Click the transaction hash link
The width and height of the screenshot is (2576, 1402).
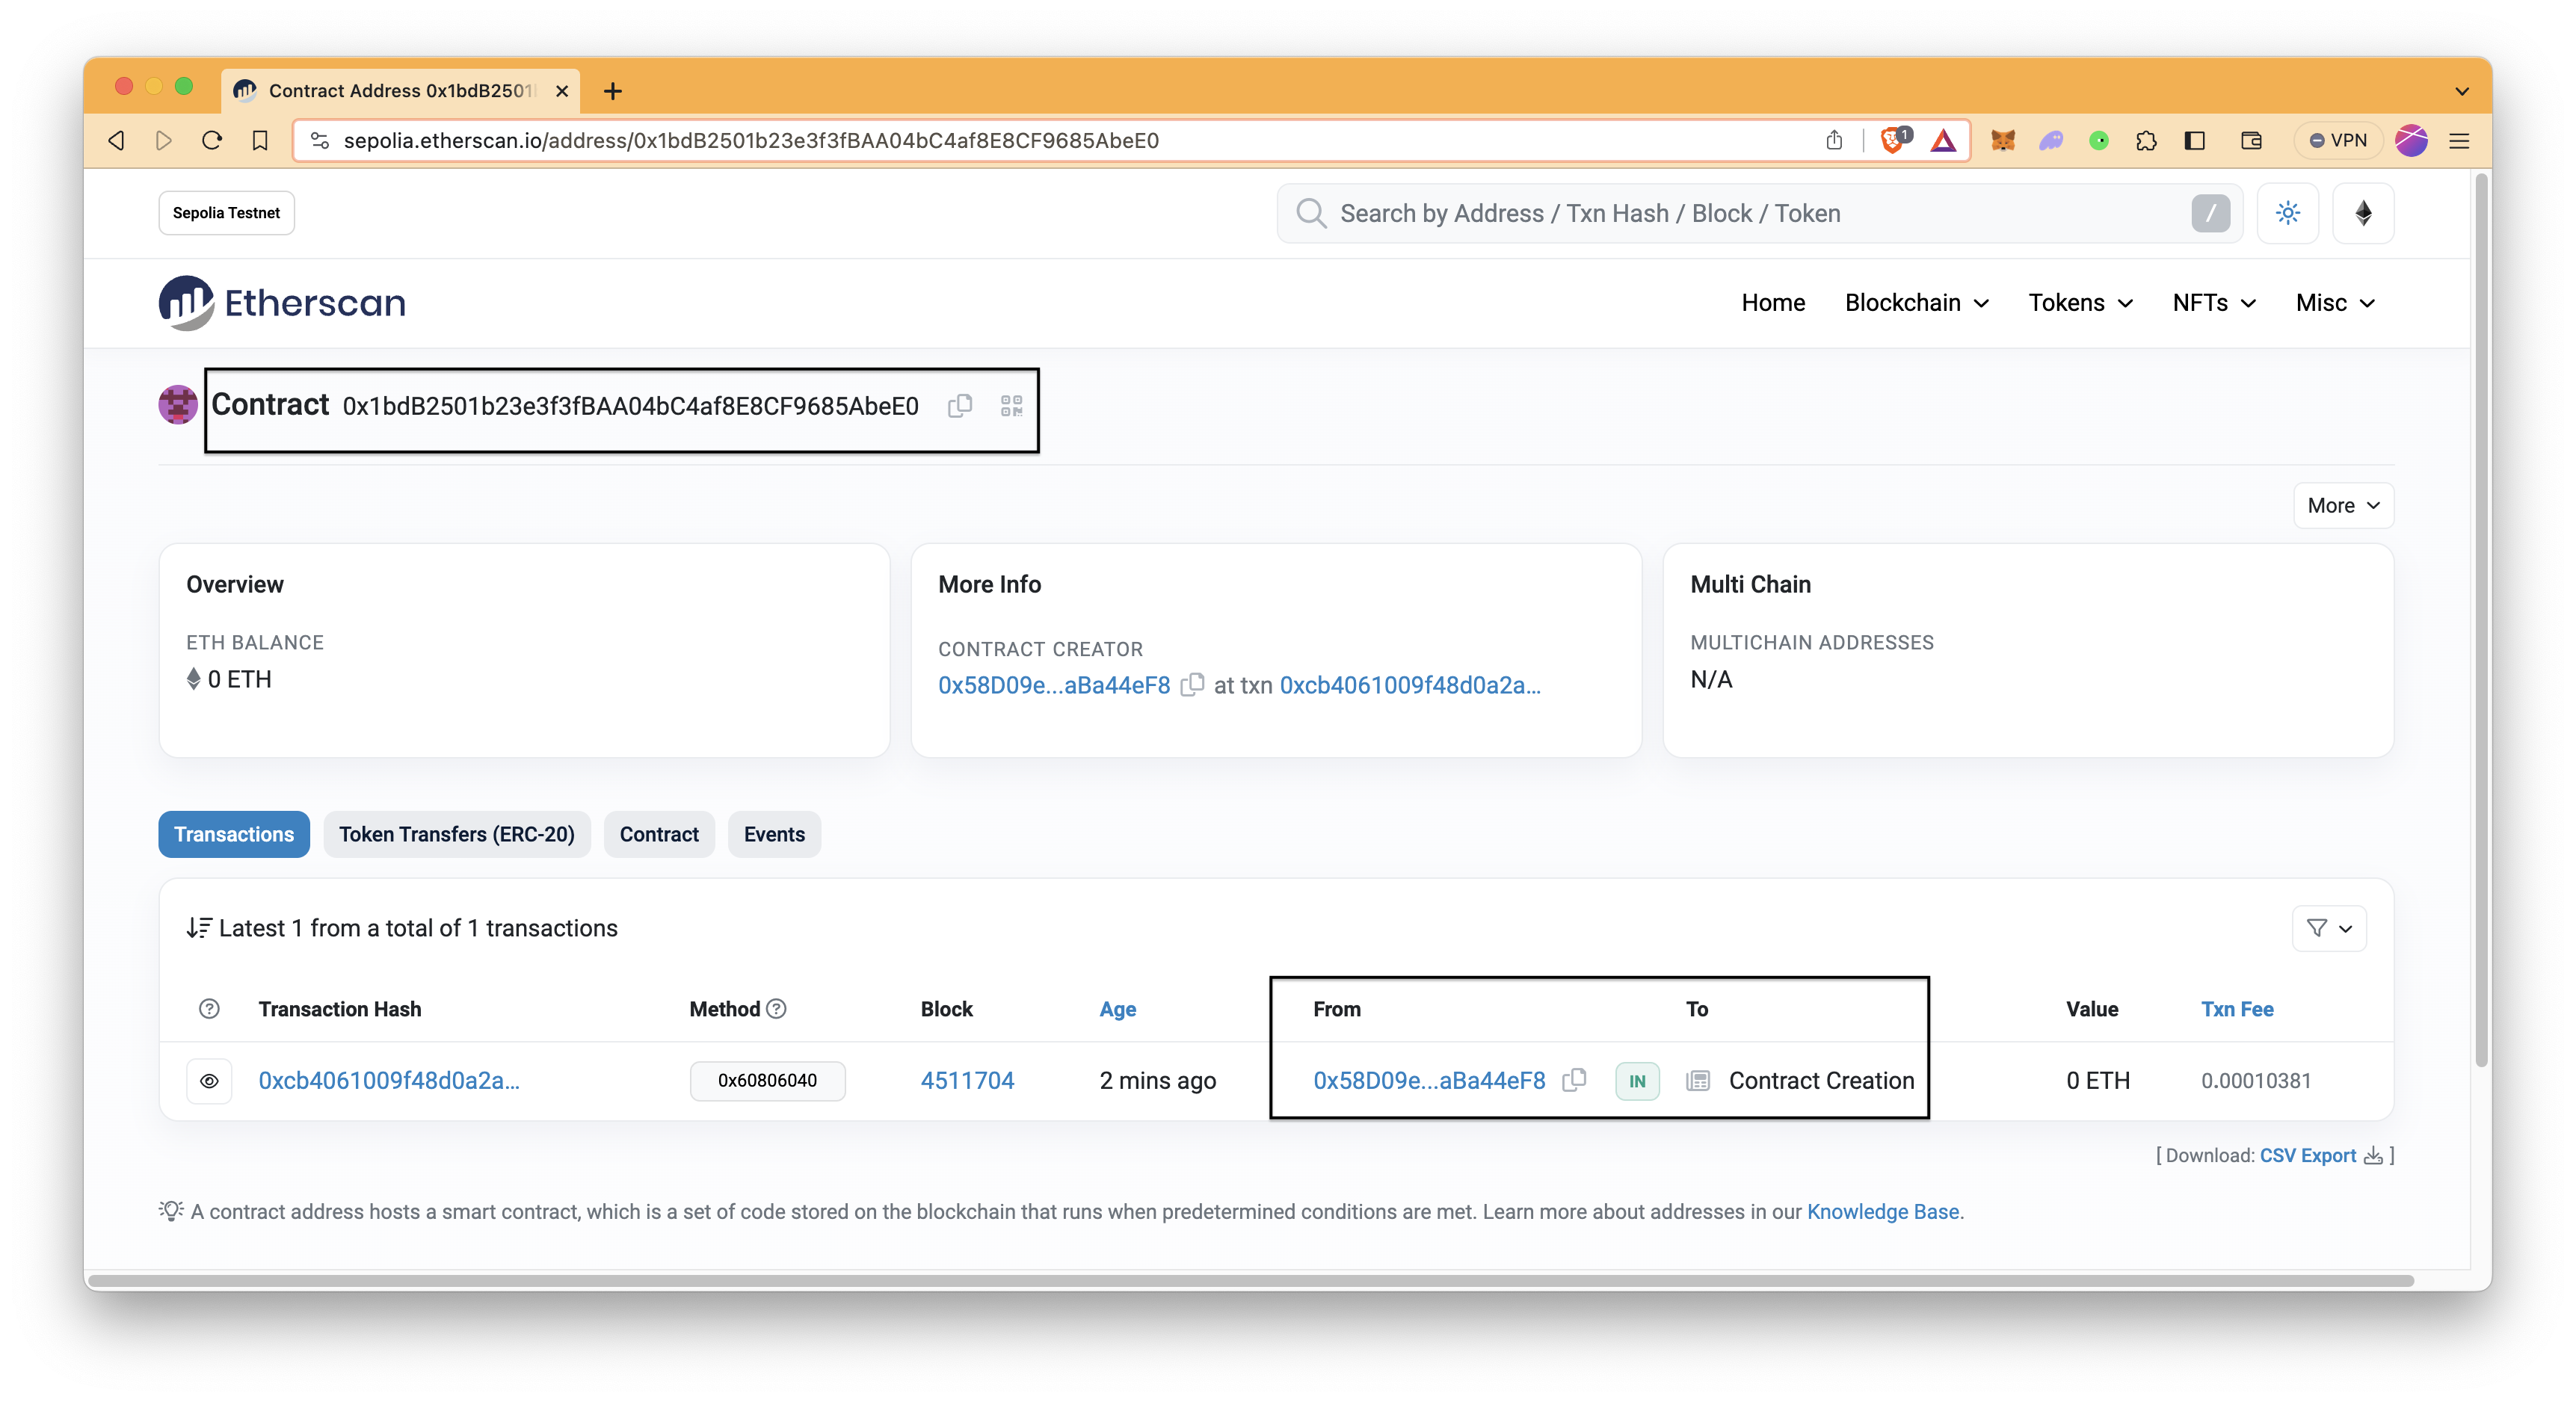pos(389,1081)
